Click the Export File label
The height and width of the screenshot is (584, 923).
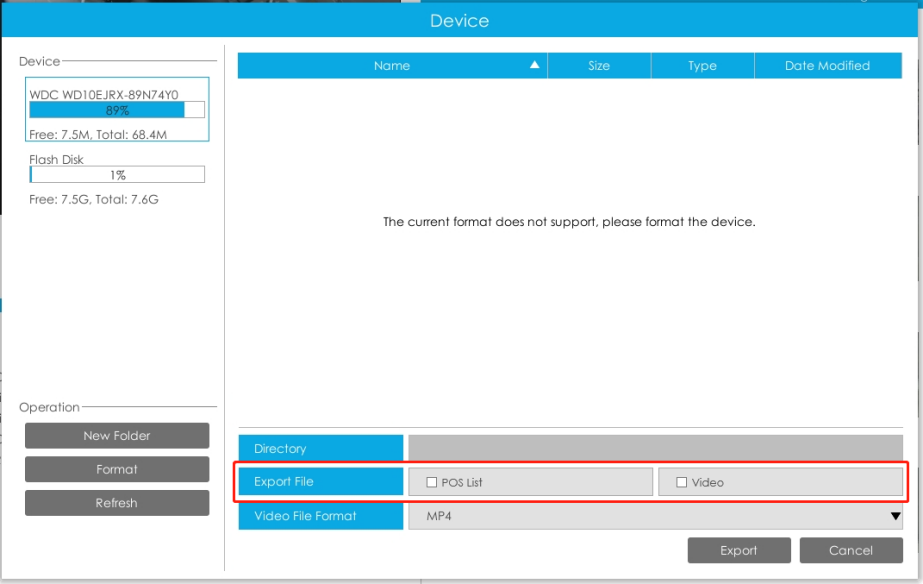tap(321, 482)
